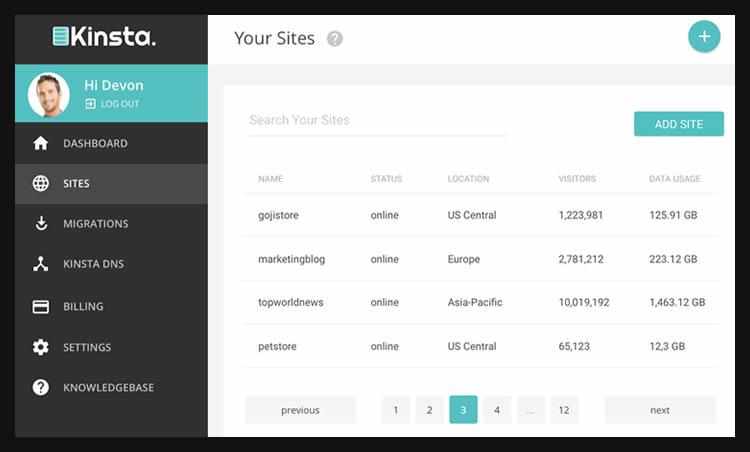This screenshot has width=750, height=452.
Task: Jump to page 12
Action: pyautogui.click(x=564, y=410)
